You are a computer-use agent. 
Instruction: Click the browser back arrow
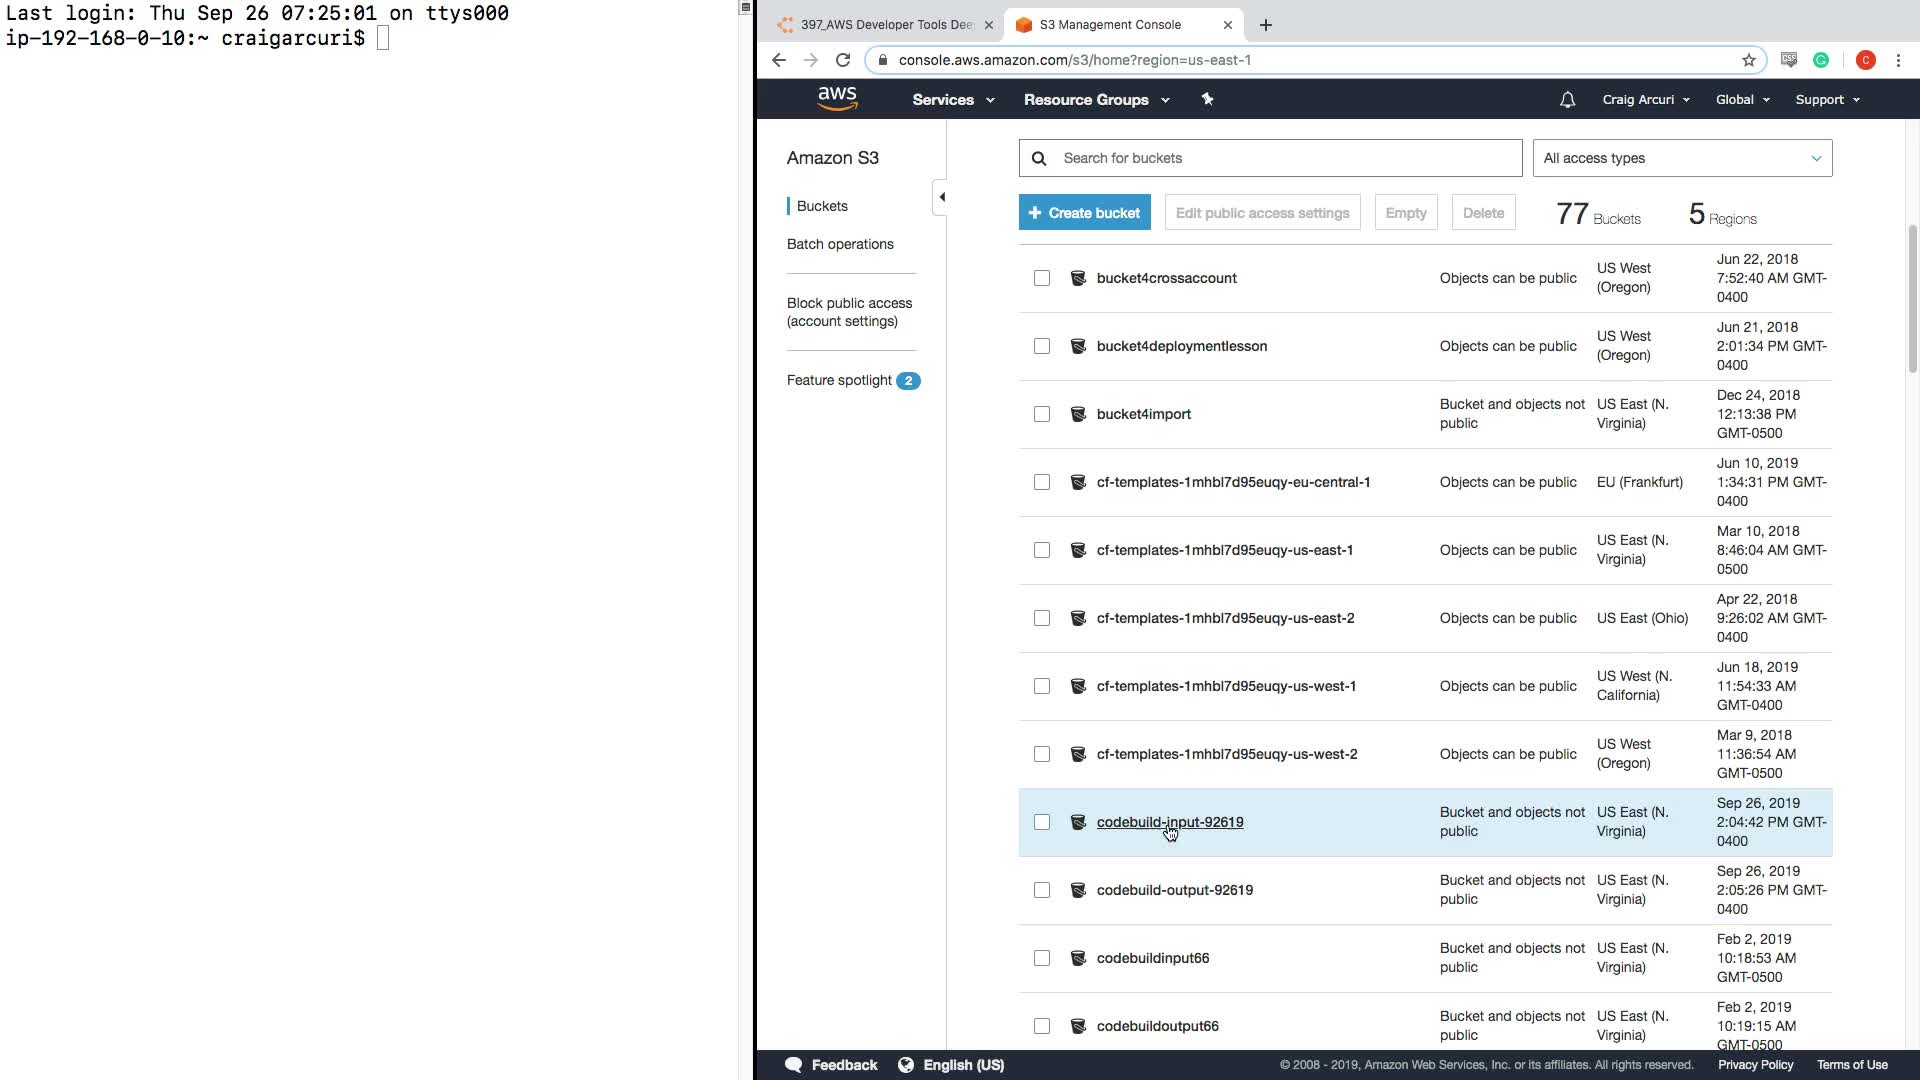[x=779, y=60]
